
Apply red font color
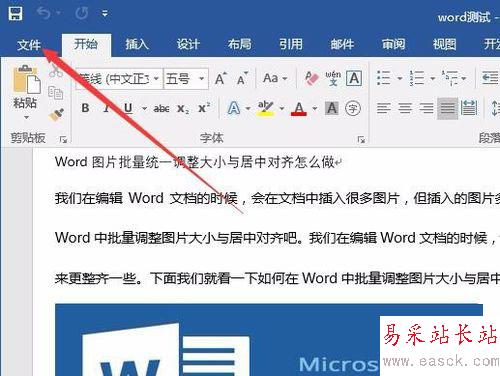299,108
